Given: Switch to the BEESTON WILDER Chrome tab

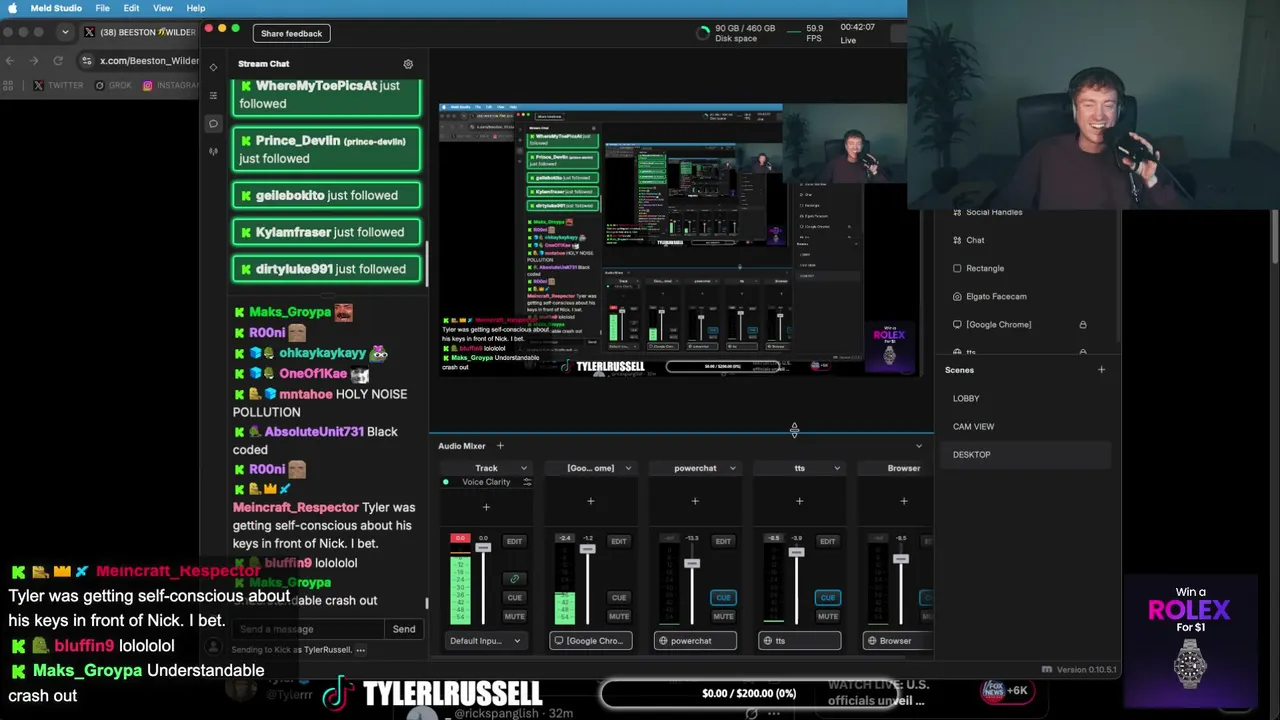Looking at the screenshot, I should [x=140, y=32].
